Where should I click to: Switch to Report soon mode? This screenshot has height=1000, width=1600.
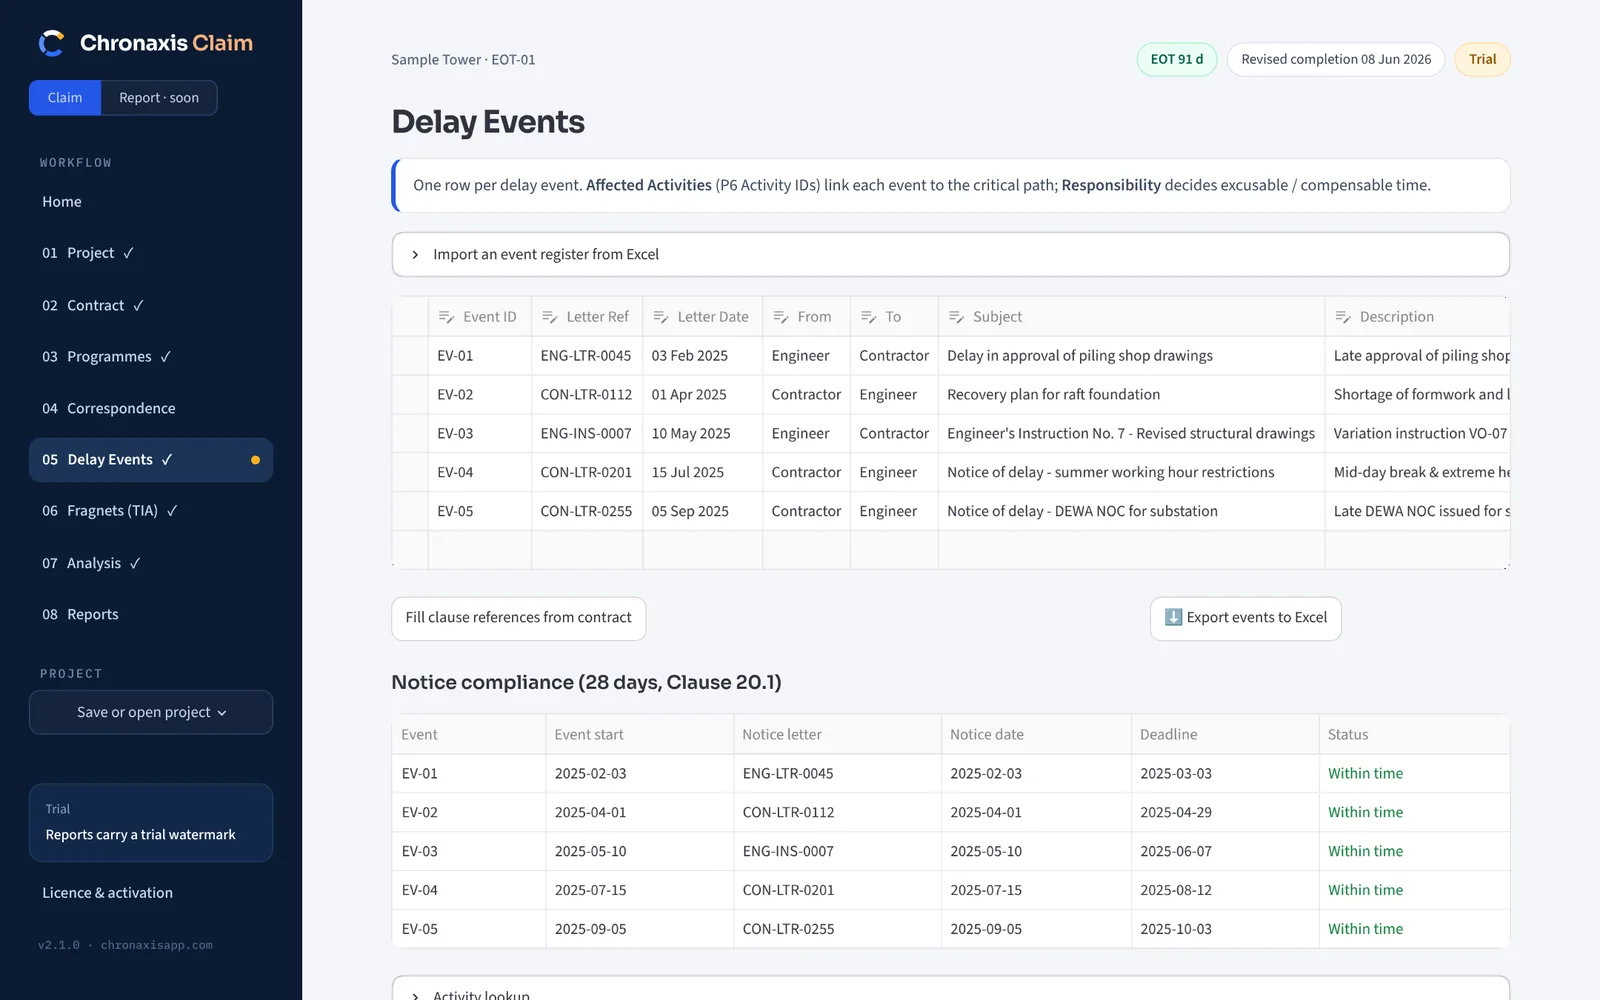[159, 98]
